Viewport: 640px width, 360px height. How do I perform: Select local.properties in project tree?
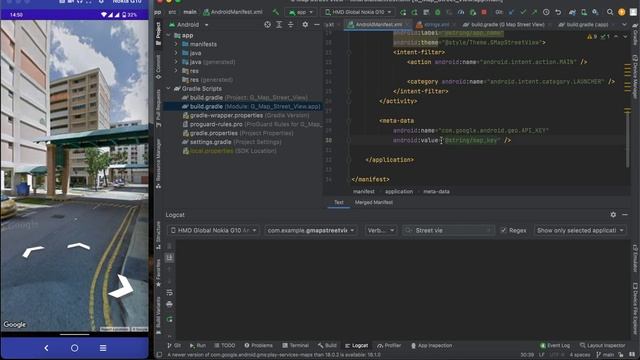click(x=211, y=151)
